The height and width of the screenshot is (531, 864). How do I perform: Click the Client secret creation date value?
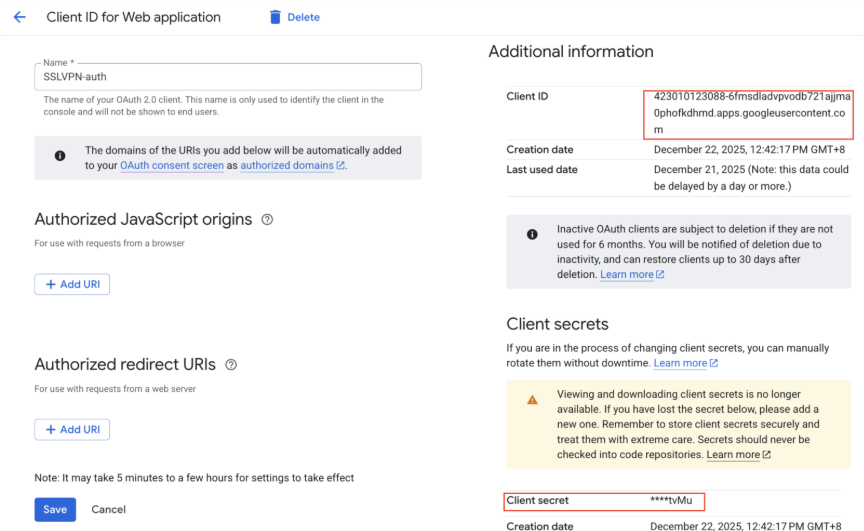click(746, 526)
